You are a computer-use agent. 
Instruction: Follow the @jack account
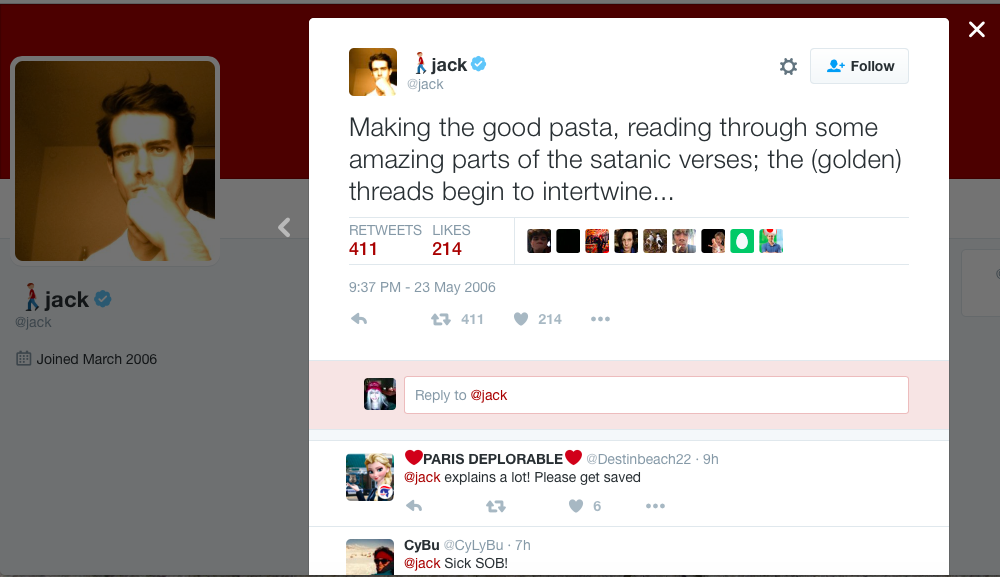tap(859, 66)
